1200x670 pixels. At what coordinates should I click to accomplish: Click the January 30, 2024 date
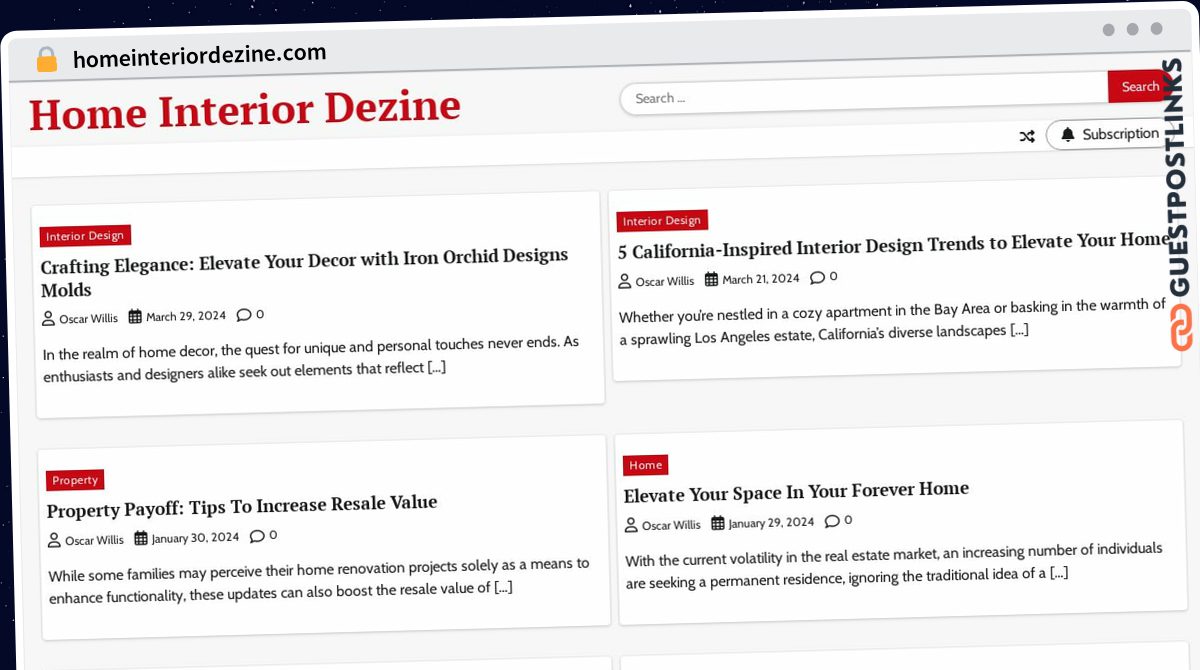click(195, 538)
